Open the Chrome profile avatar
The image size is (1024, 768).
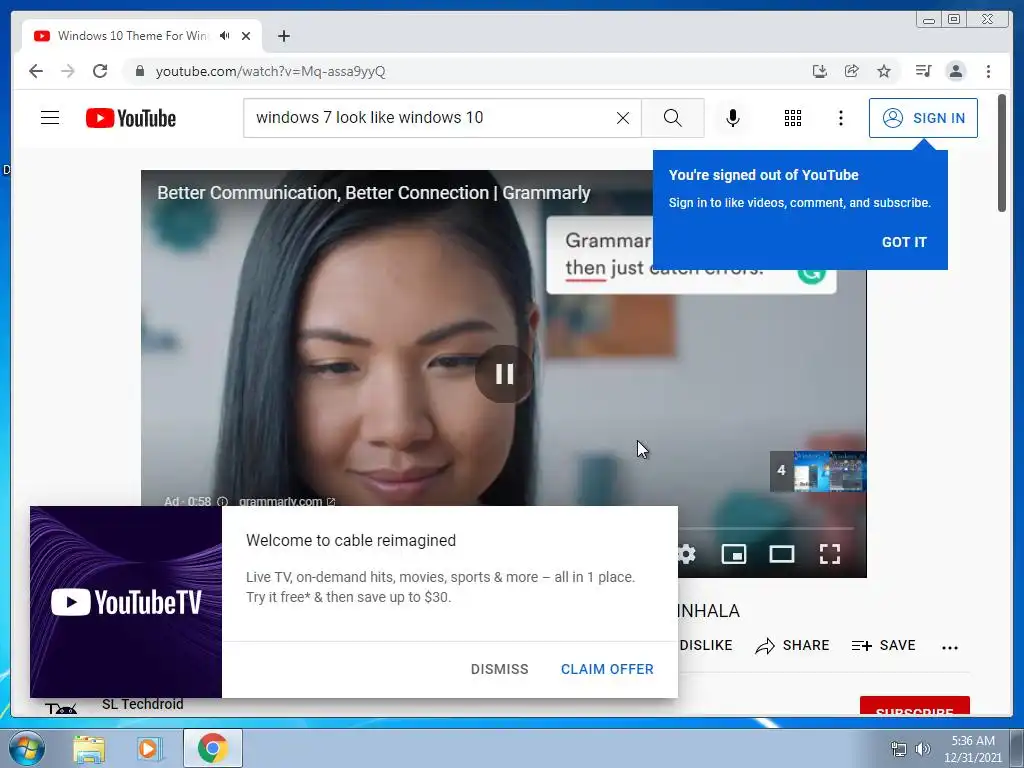(955, 71)
